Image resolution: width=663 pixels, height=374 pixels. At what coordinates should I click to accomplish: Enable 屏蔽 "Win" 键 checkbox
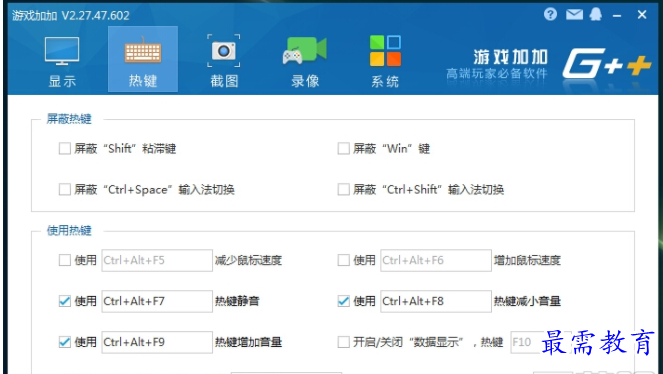click(343, 149)
